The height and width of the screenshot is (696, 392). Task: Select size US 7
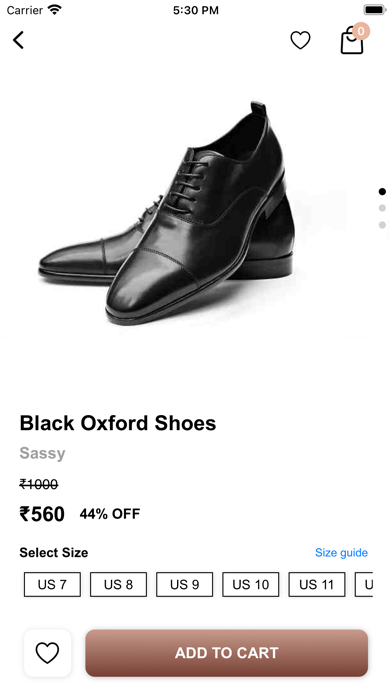click(x=52, y=584)
